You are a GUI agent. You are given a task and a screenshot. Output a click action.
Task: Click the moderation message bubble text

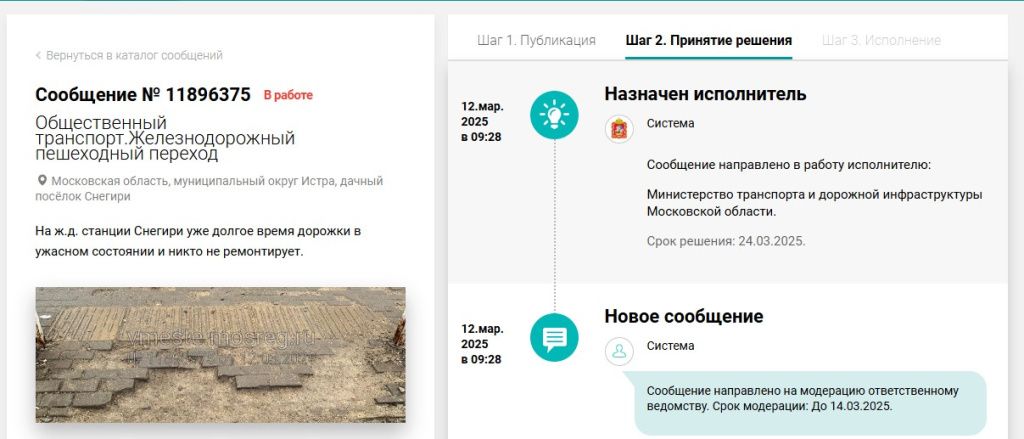click(803, 398)
